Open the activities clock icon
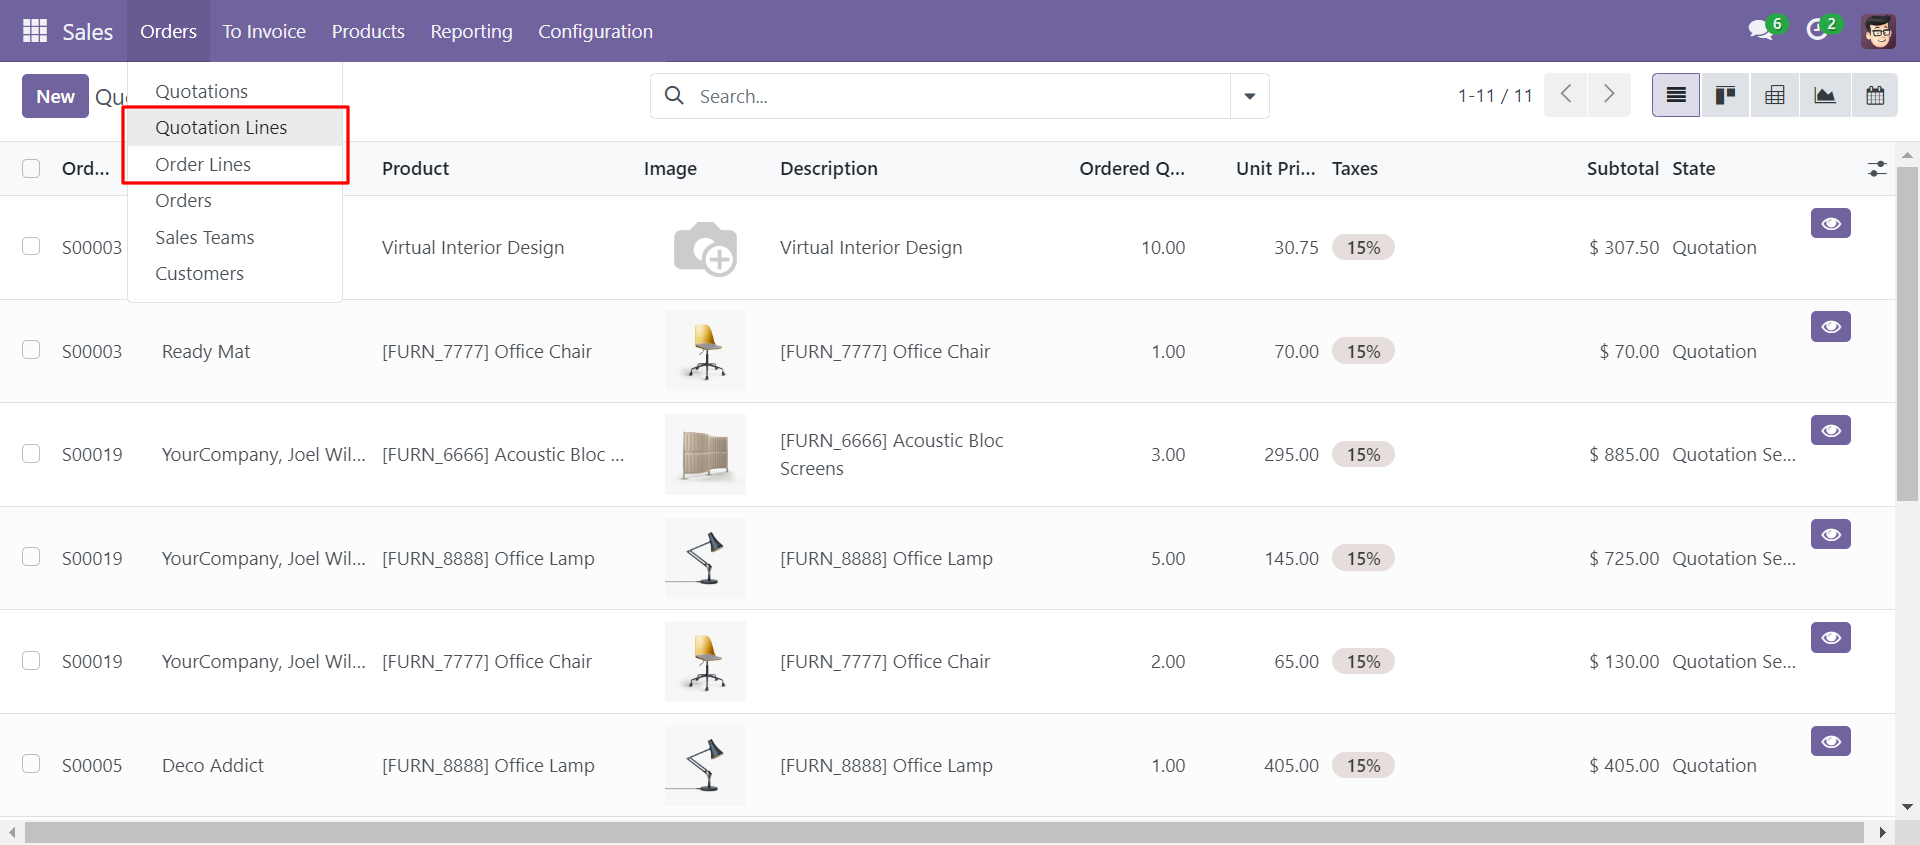The image size is (1920, 845). pyautogui.click(x=1818, y=30)
